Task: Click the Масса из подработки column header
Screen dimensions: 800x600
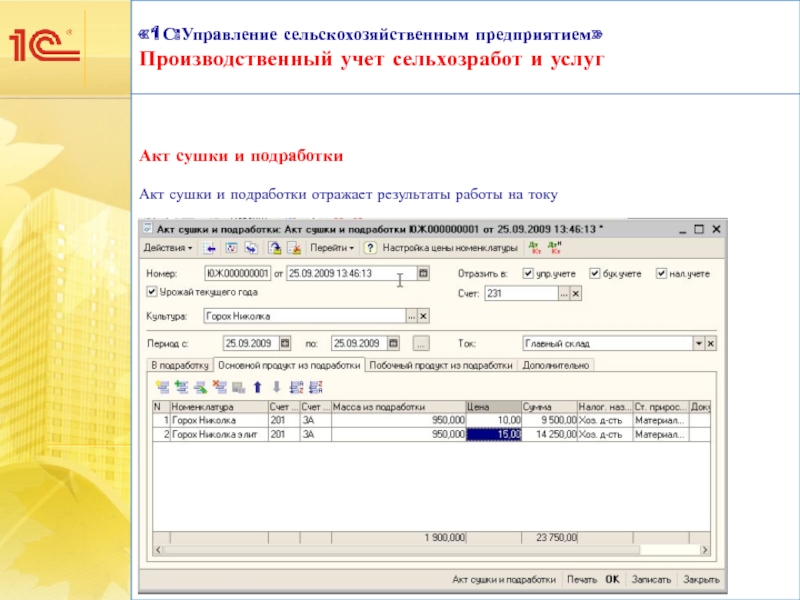Action: point(398,407)
